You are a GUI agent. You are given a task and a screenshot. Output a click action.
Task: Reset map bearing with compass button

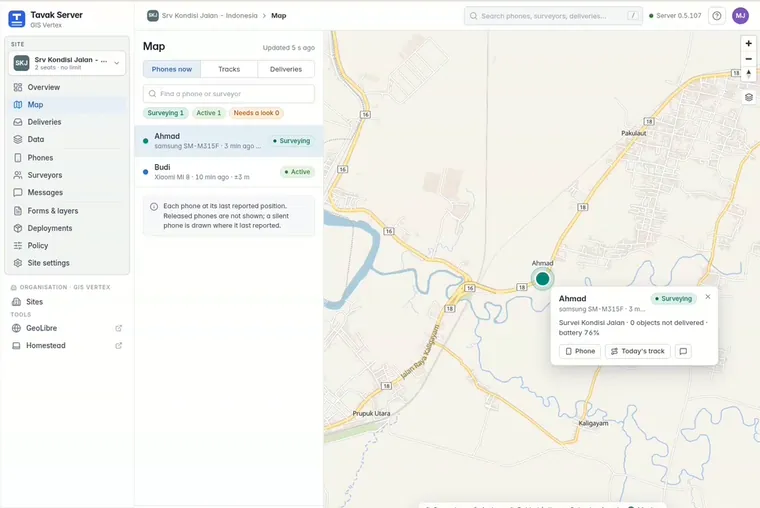[x=748, y=74]
